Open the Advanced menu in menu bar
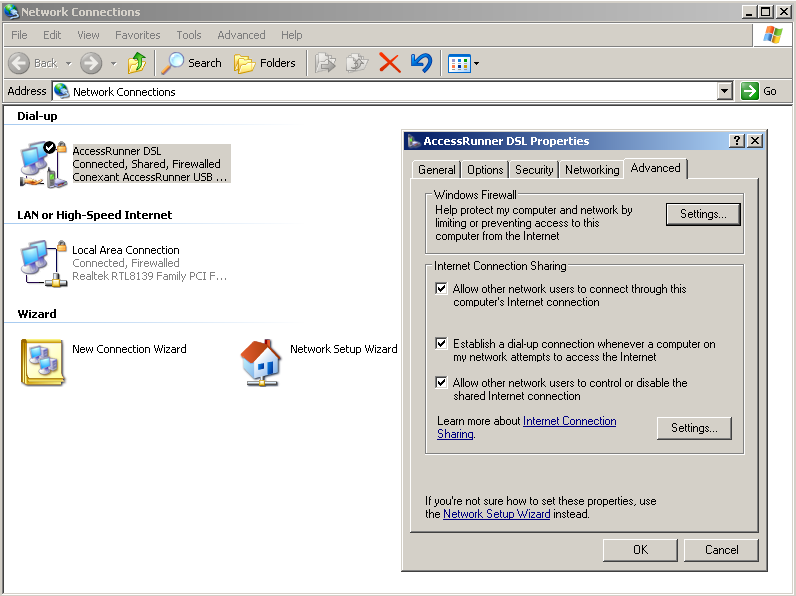 coord(241,35)
